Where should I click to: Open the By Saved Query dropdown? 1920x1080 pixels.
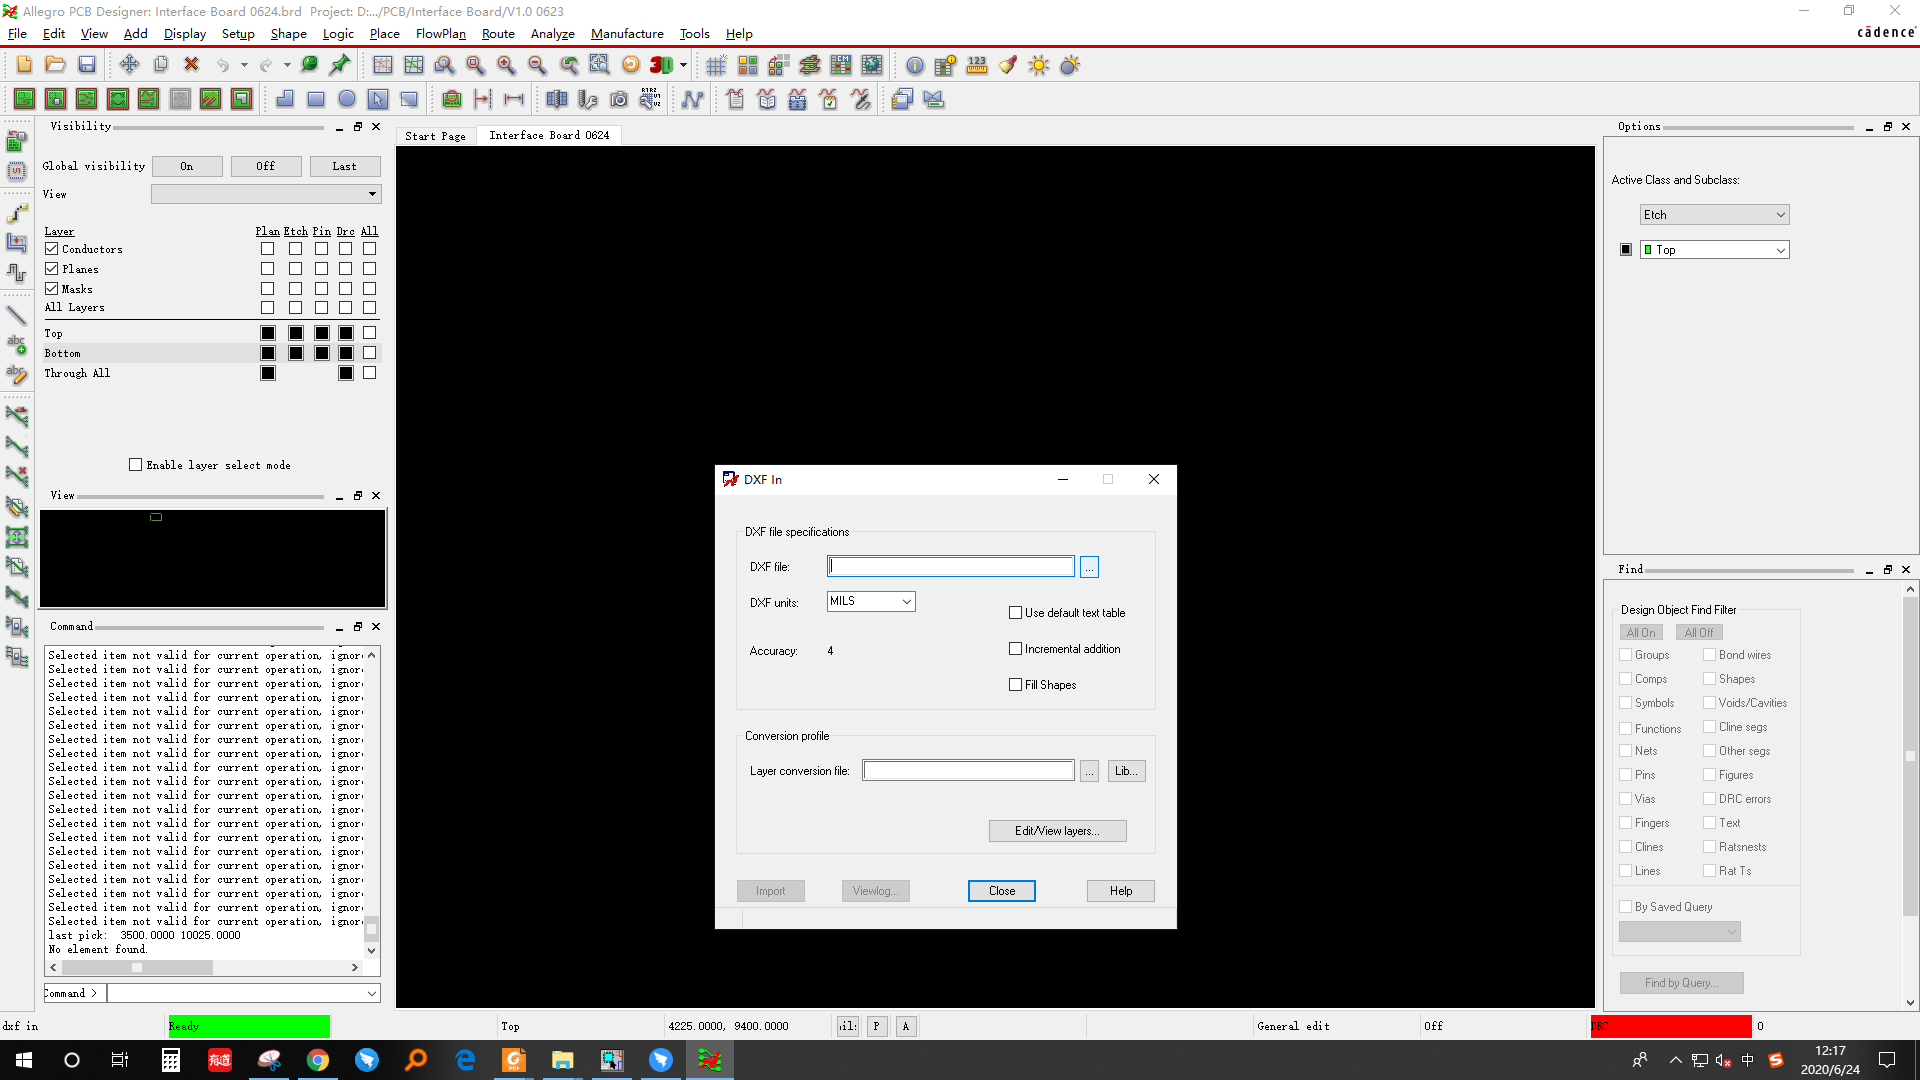(x=1680, y=931)
